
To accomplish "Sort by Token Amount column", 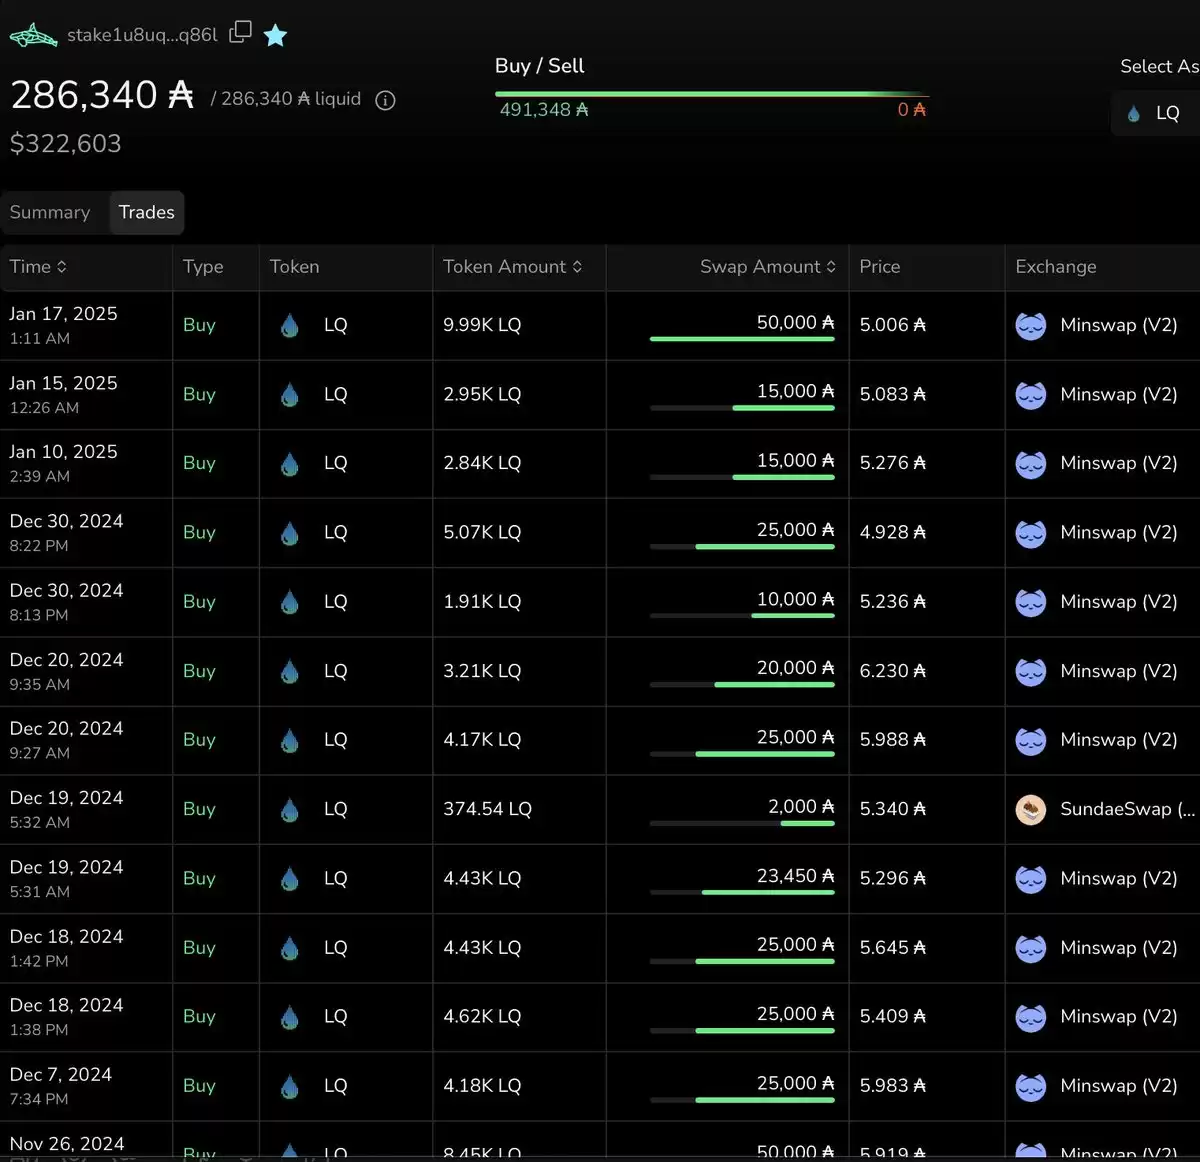I will [512, 267].
